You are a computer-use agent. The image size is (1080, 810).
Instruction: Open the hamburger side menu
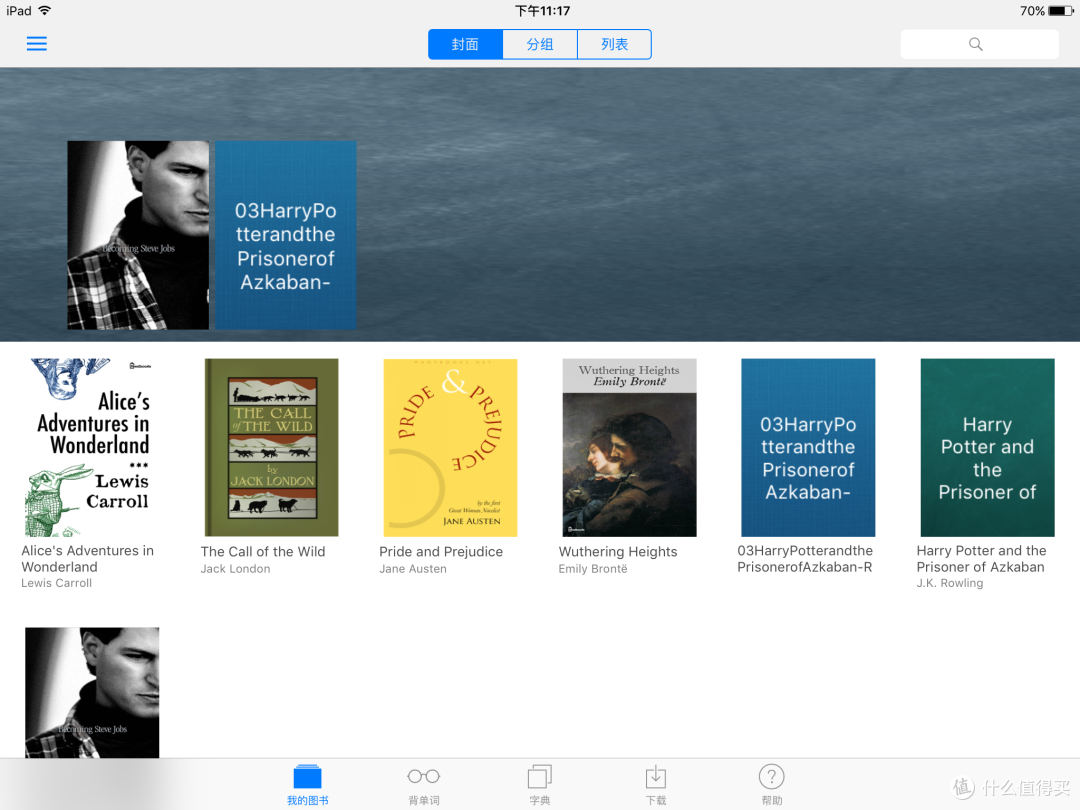[x=37, y=44]
